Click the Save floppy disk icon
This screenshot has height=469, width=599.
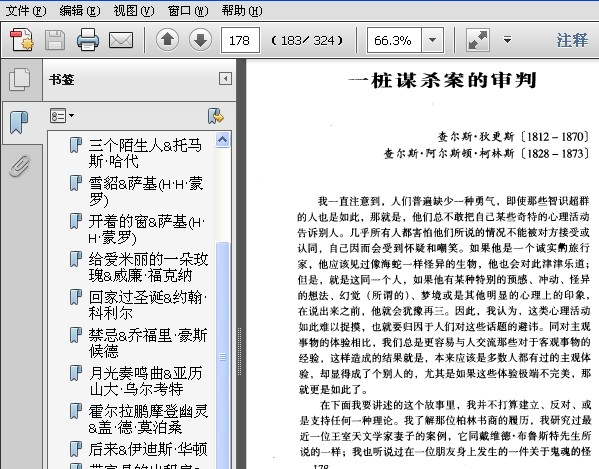[55, 40]
